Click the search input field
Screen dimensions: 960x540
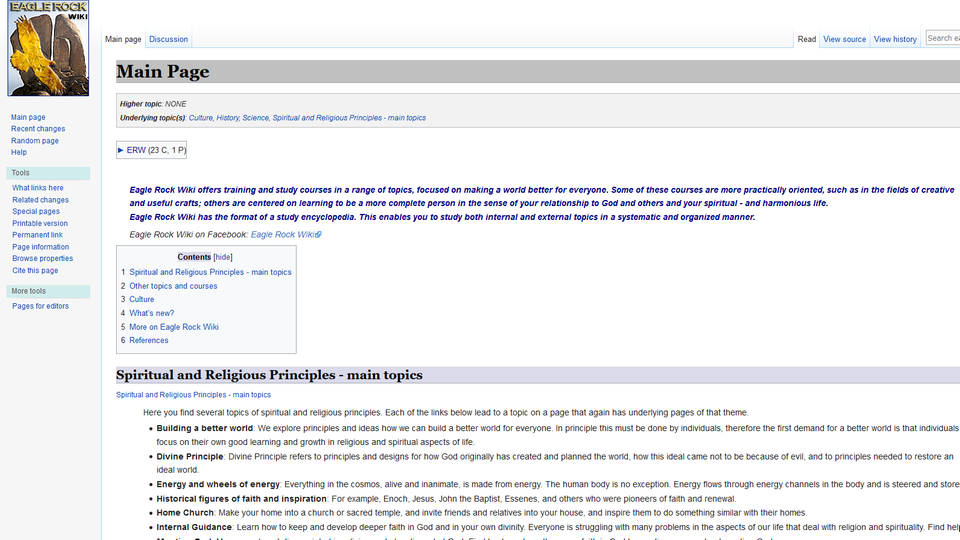[942, 38]
